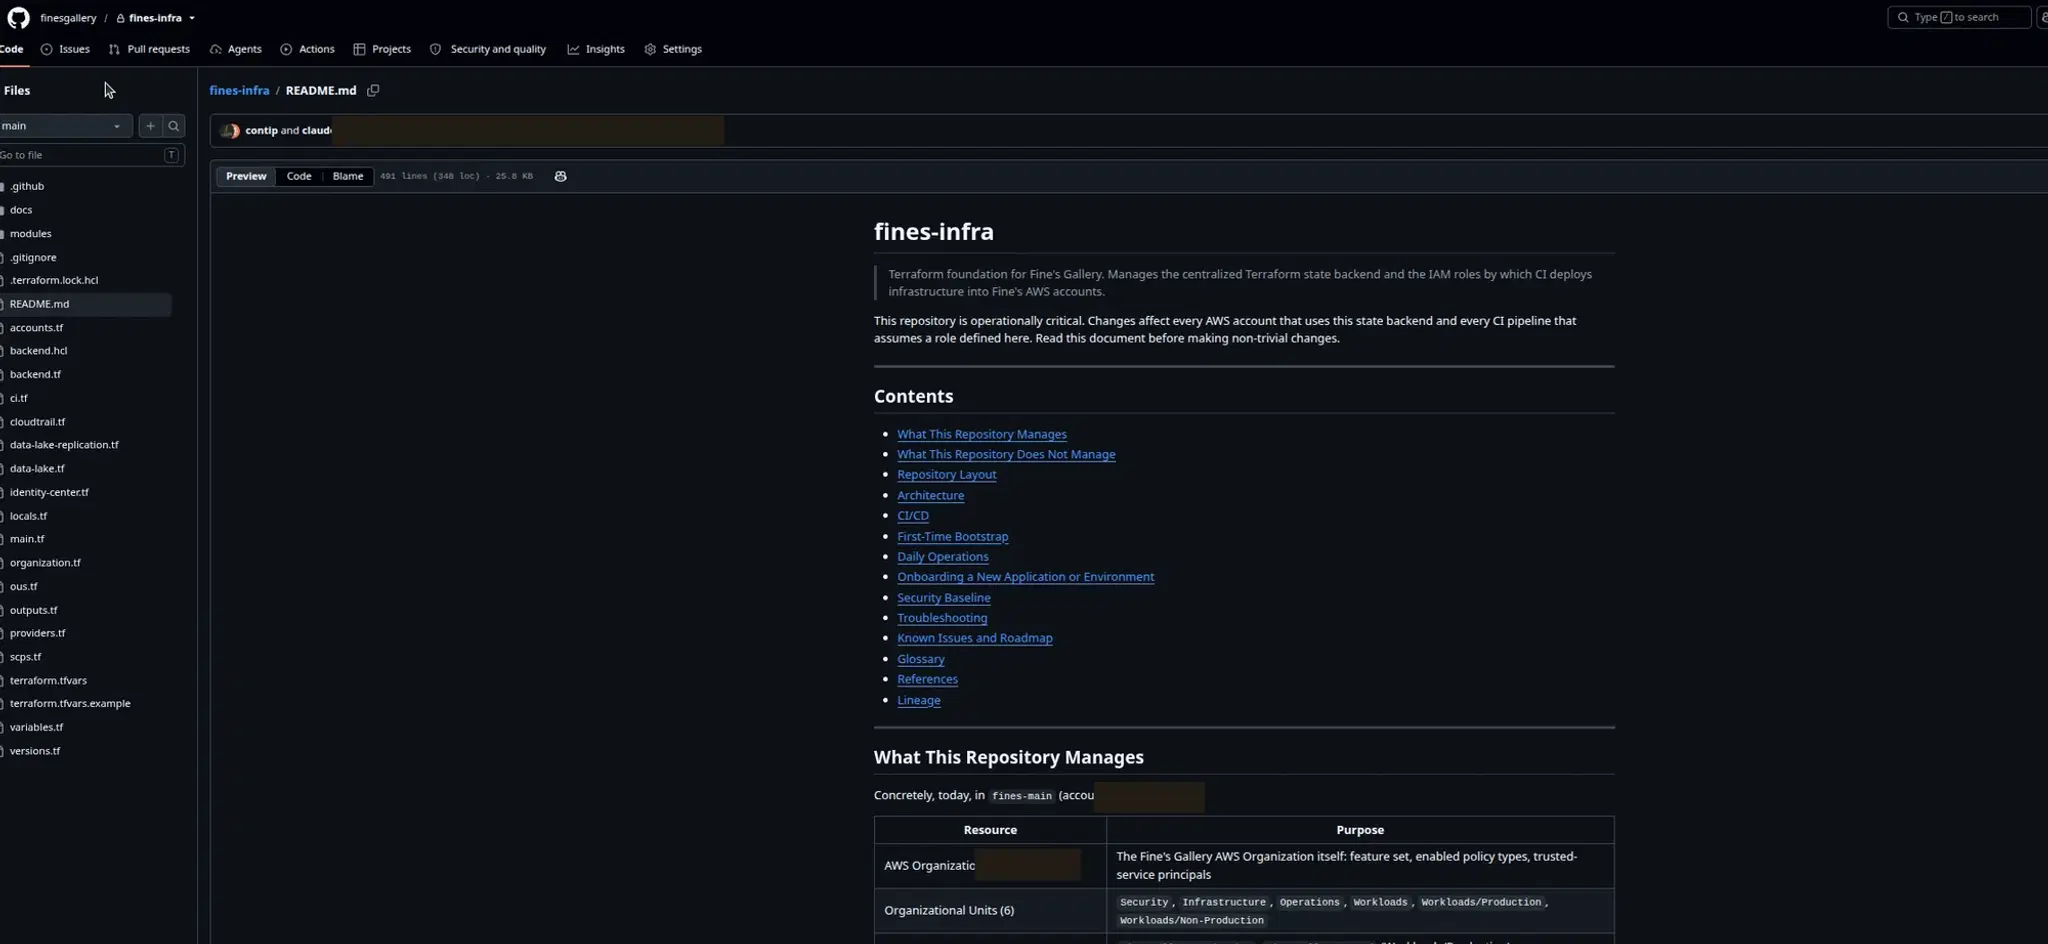The image size is (2048, 944).
Task: Open ous.tf file
Action: tap(23, 586)
